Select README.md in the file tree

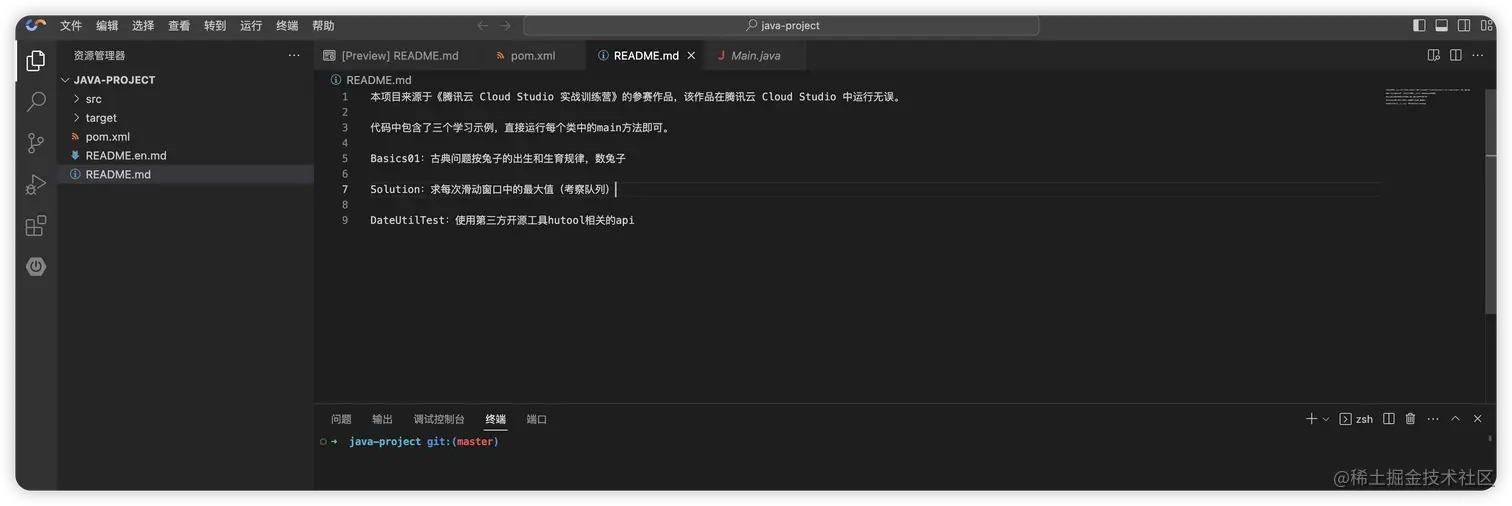pos(186,175)
